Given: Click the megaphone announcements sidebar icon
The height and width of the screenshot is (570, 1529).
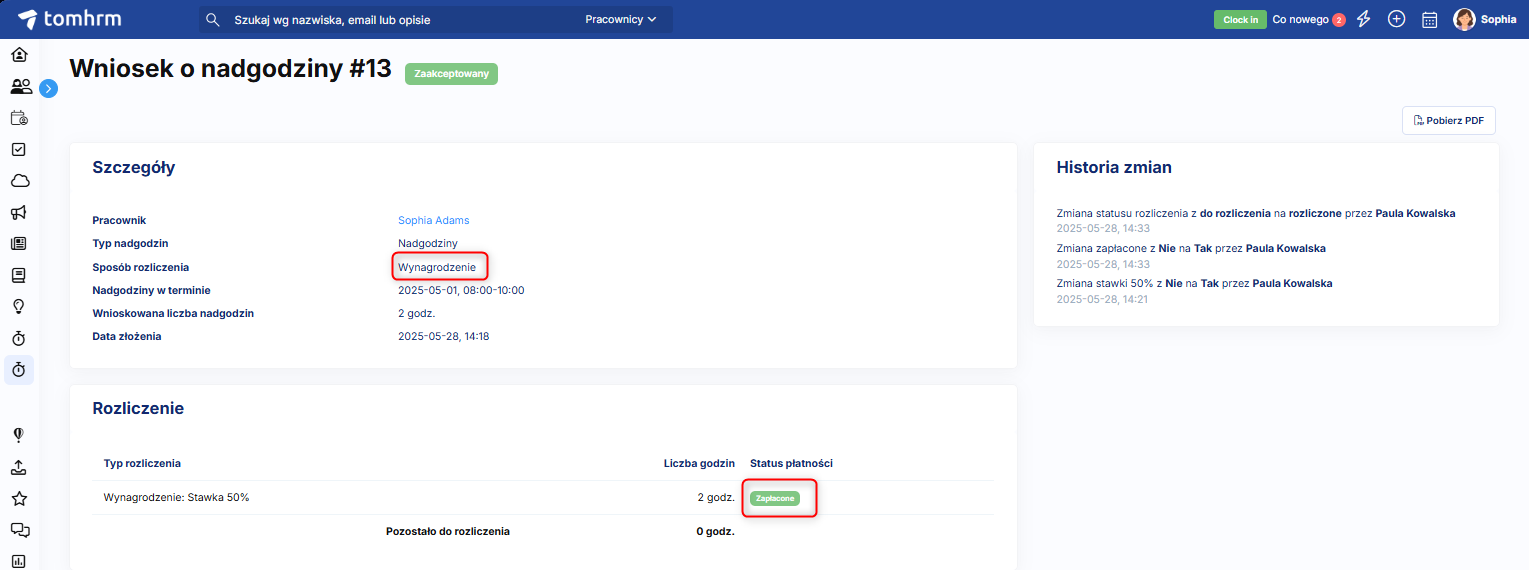Looking at the screenshot, I should point(19,212).
